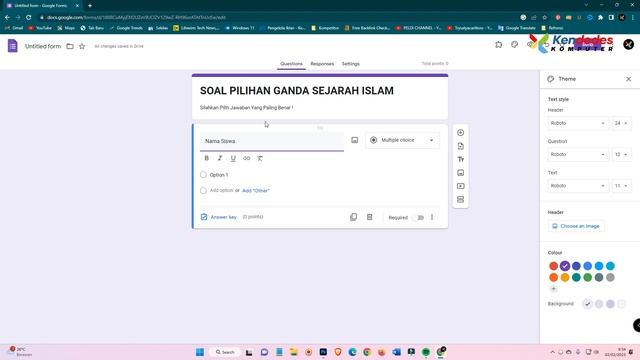The width and height of the screenshot is (640, 360).
Task: Click the Import questions icon
Action: [460, 146]
